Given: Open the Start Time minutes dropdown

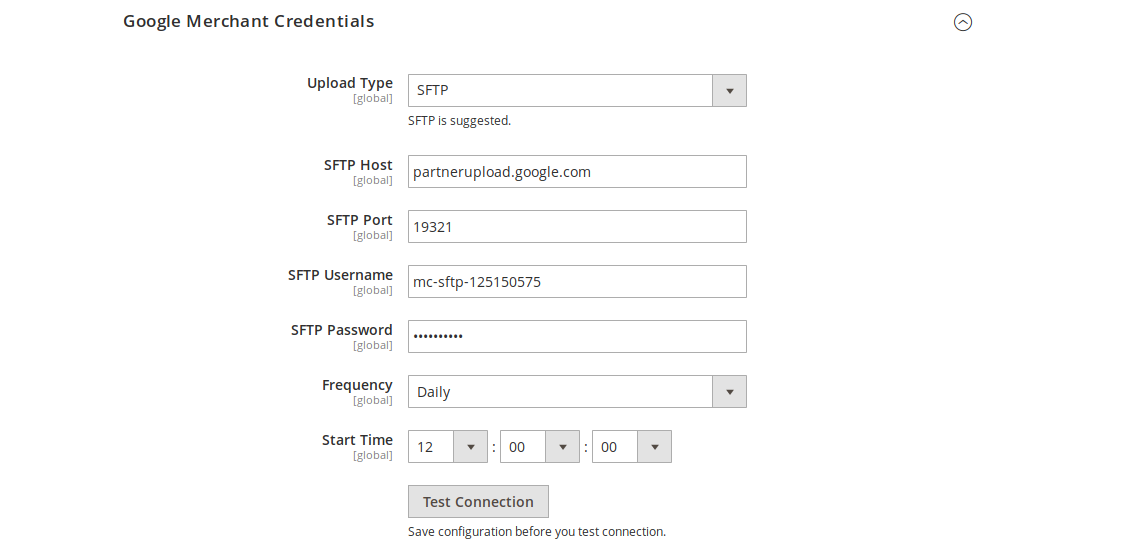Looking at the screenshot, I should tap(539, 447).
